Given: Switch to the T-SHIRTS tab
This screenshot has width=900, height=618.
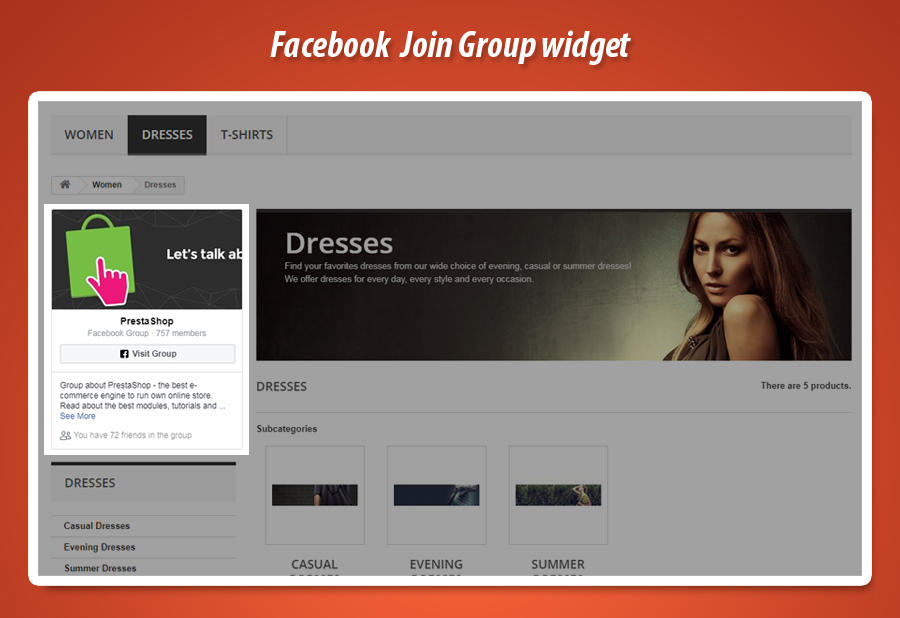Looking at the screenshot, I should coord(246,134).
